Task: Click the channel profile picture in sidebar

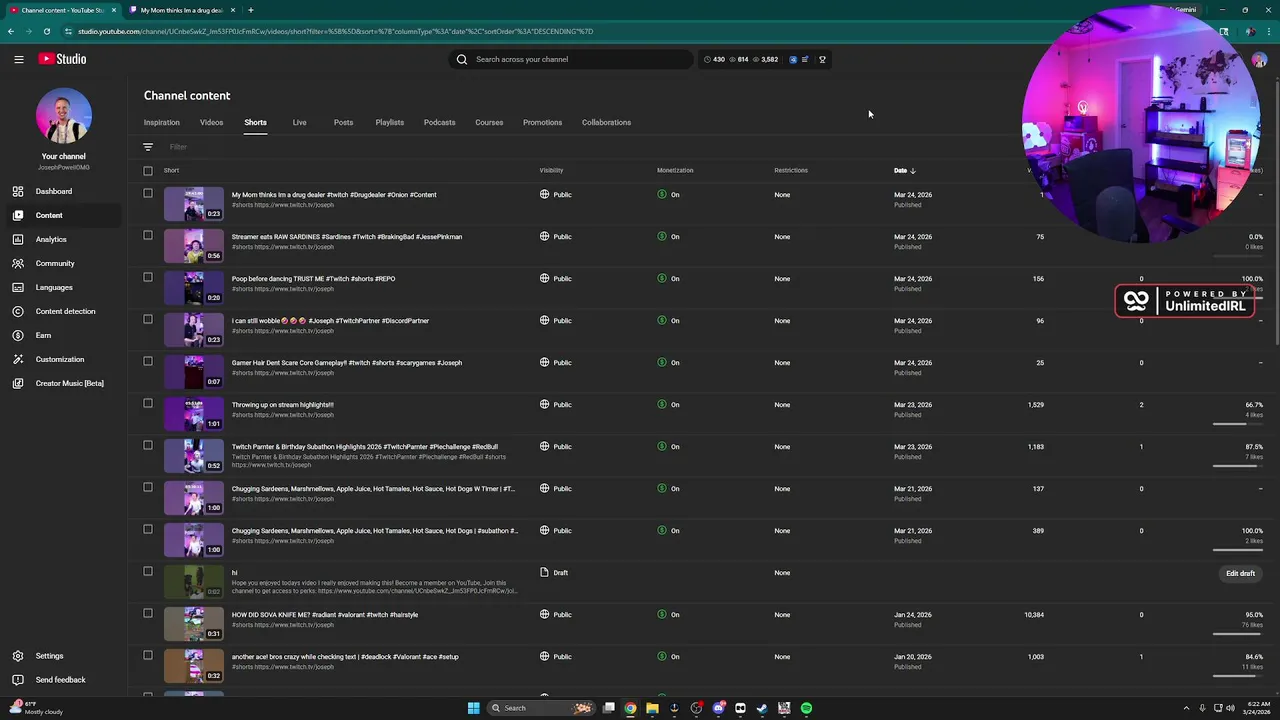Action: 63,116
